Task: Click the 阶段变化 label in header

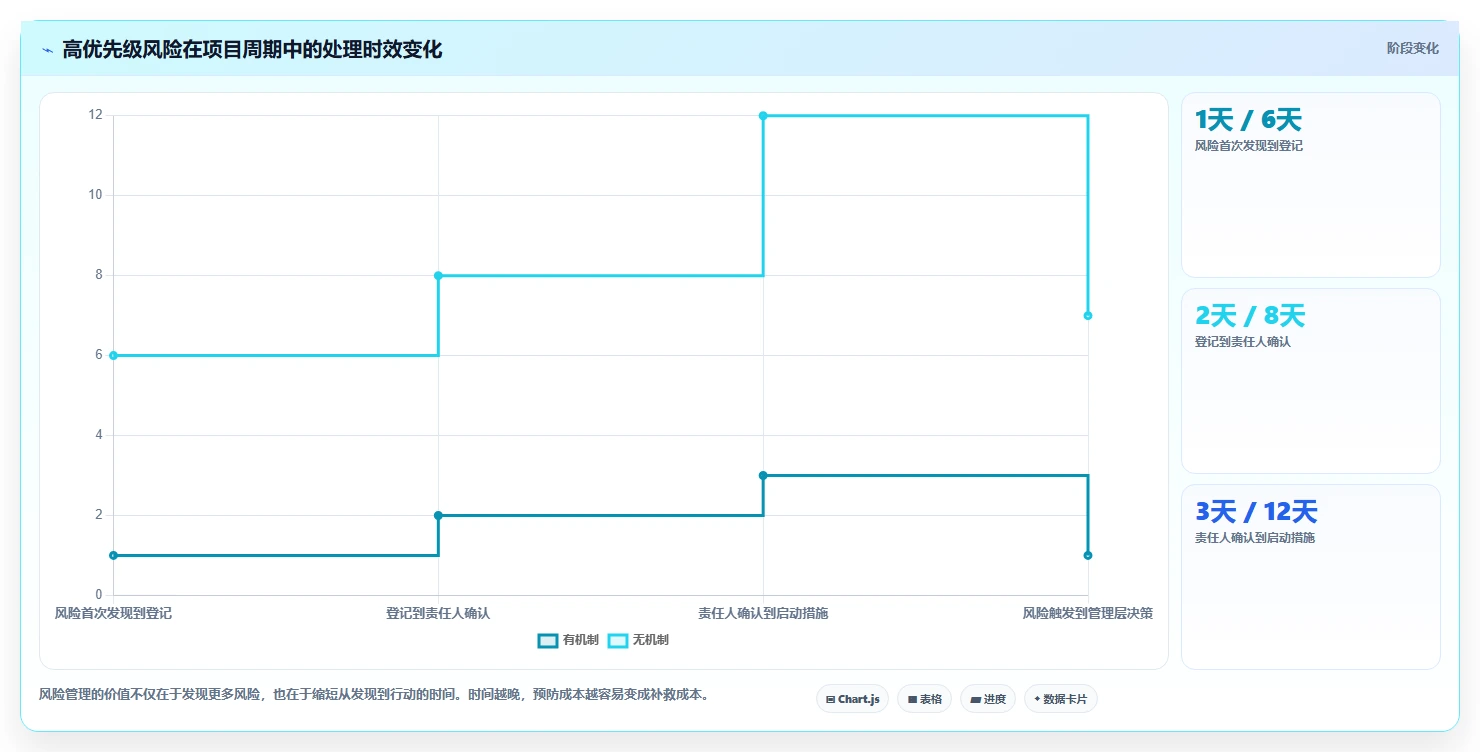Action: pos(1413,48)
